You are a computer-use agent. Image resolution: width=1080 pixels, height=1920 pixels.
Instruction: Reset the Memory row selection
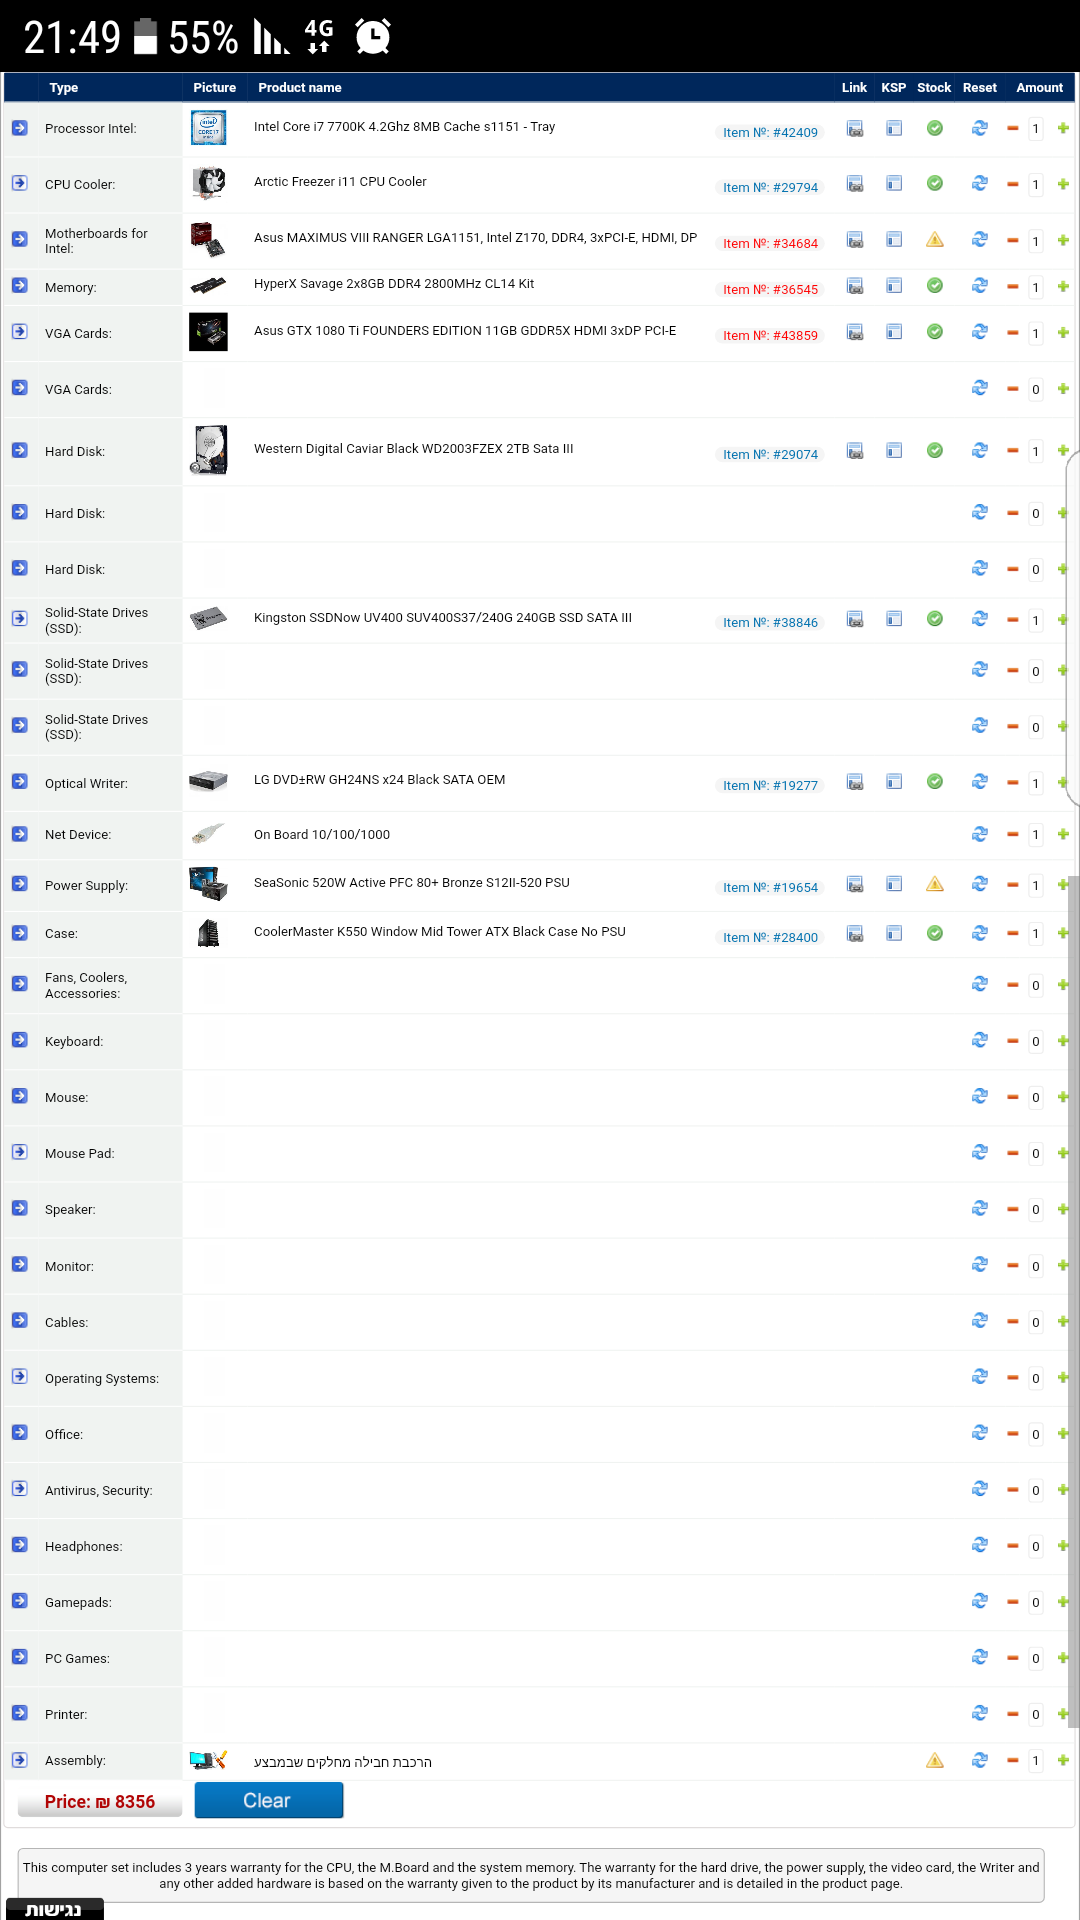tap(980, 286)
